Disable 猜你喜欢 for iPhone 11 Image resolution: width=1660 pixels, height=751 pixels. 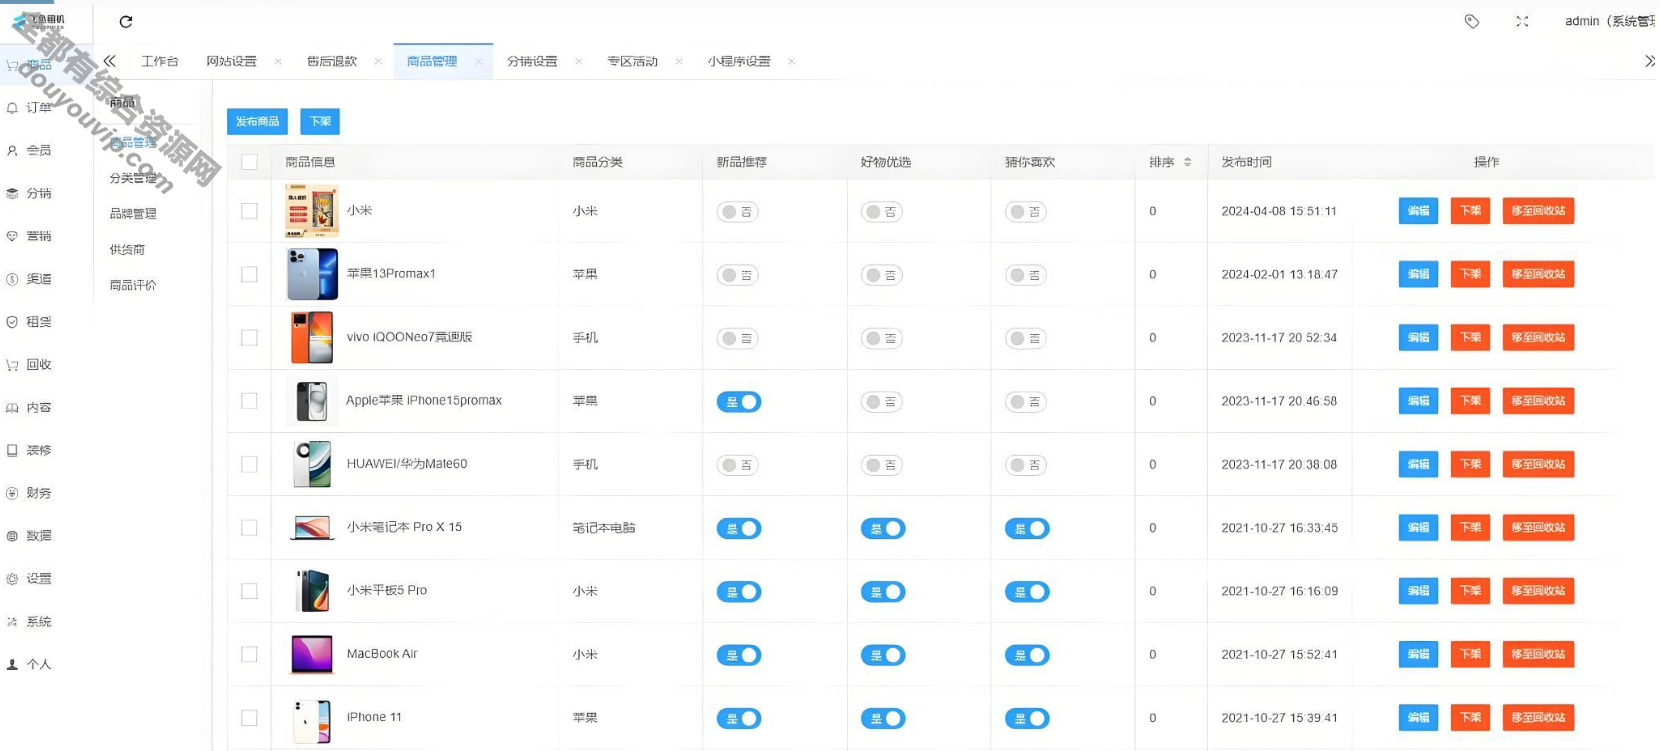(x=1027, y=719)
